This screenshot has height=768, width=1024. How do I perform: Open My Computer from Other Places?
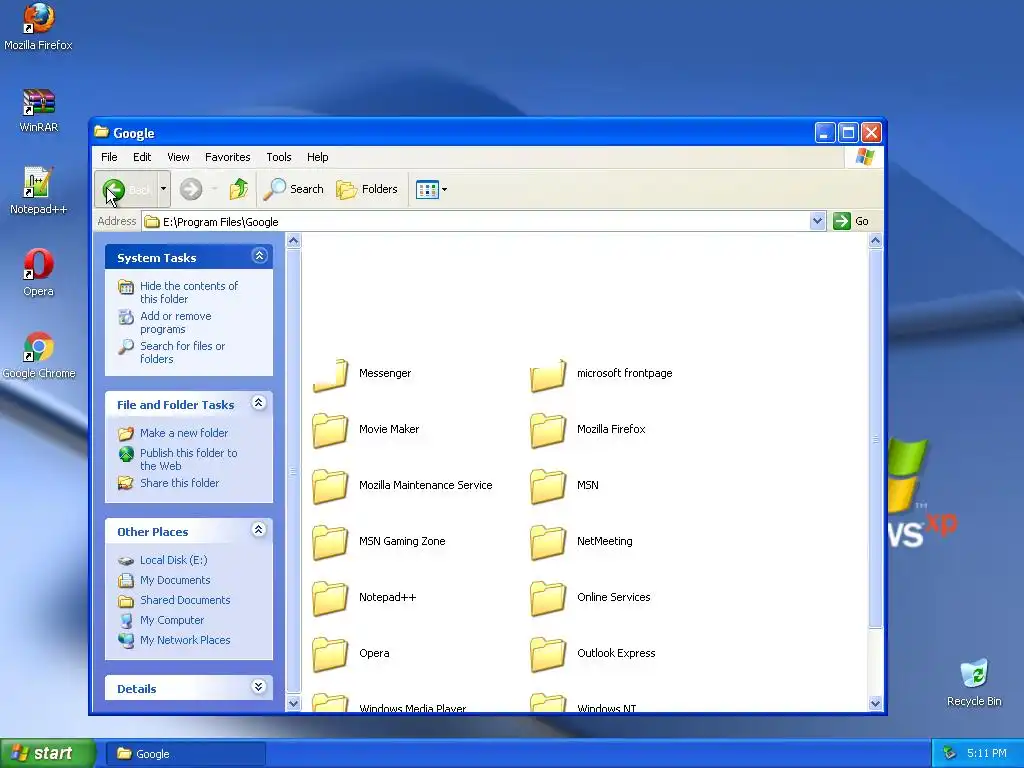click(172, 620)
